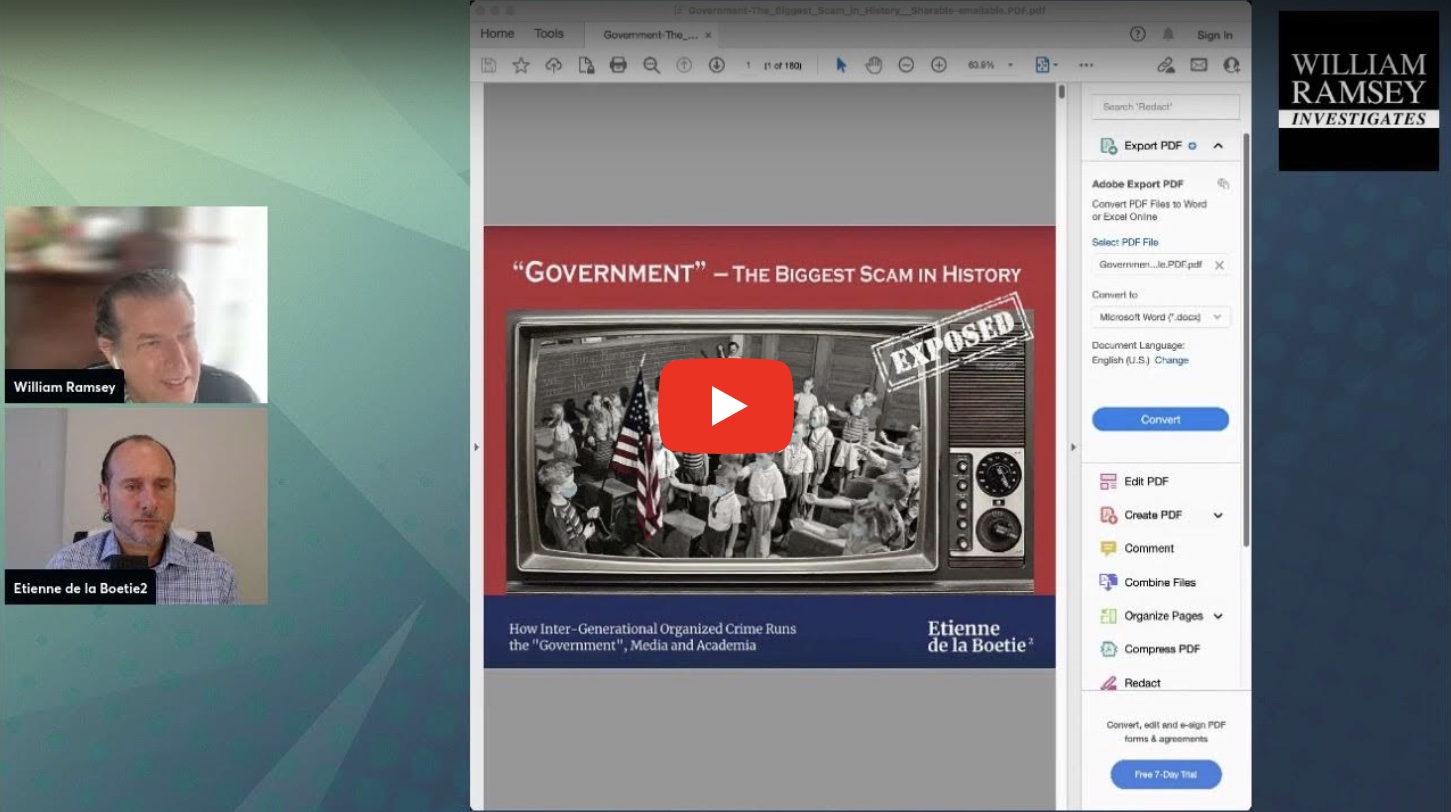1451x812 pixels.
Task: Play the video with red button
Action: [725, 406]
